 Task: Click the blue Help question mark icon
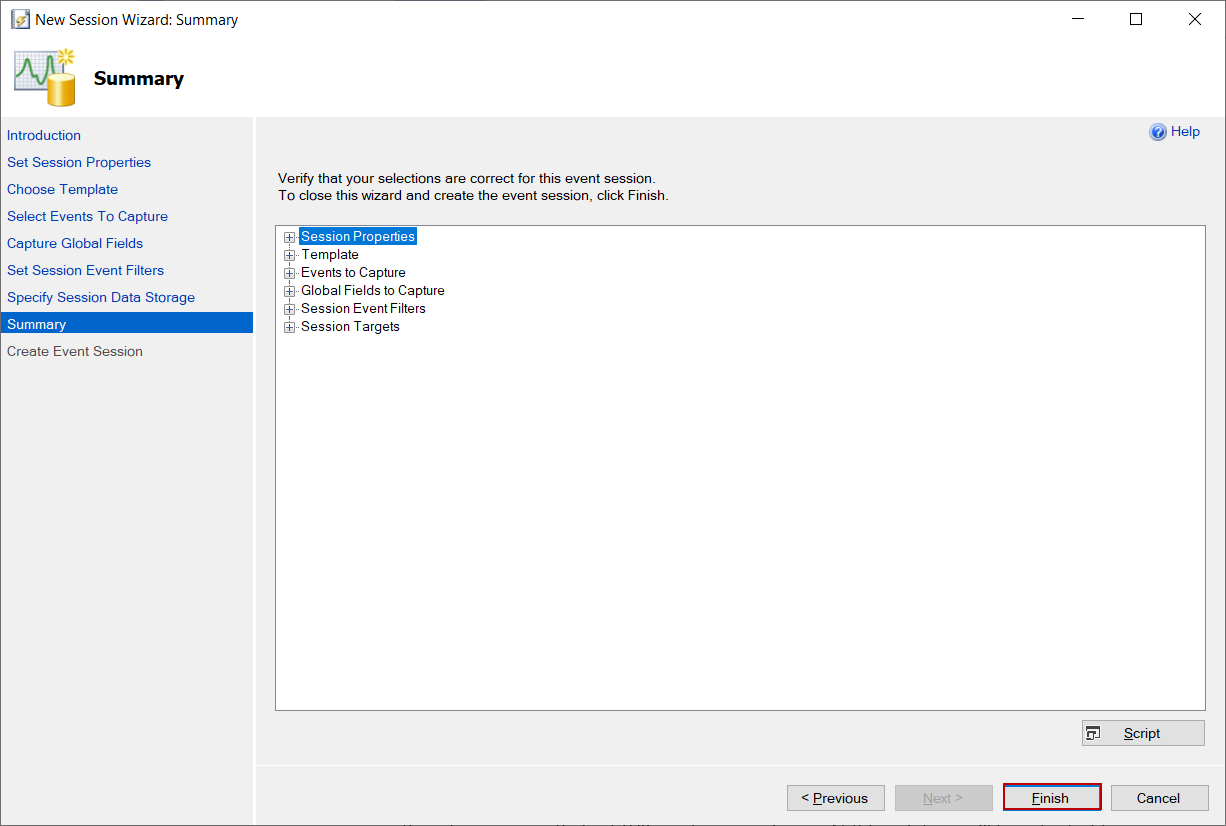click(1158, 132)
